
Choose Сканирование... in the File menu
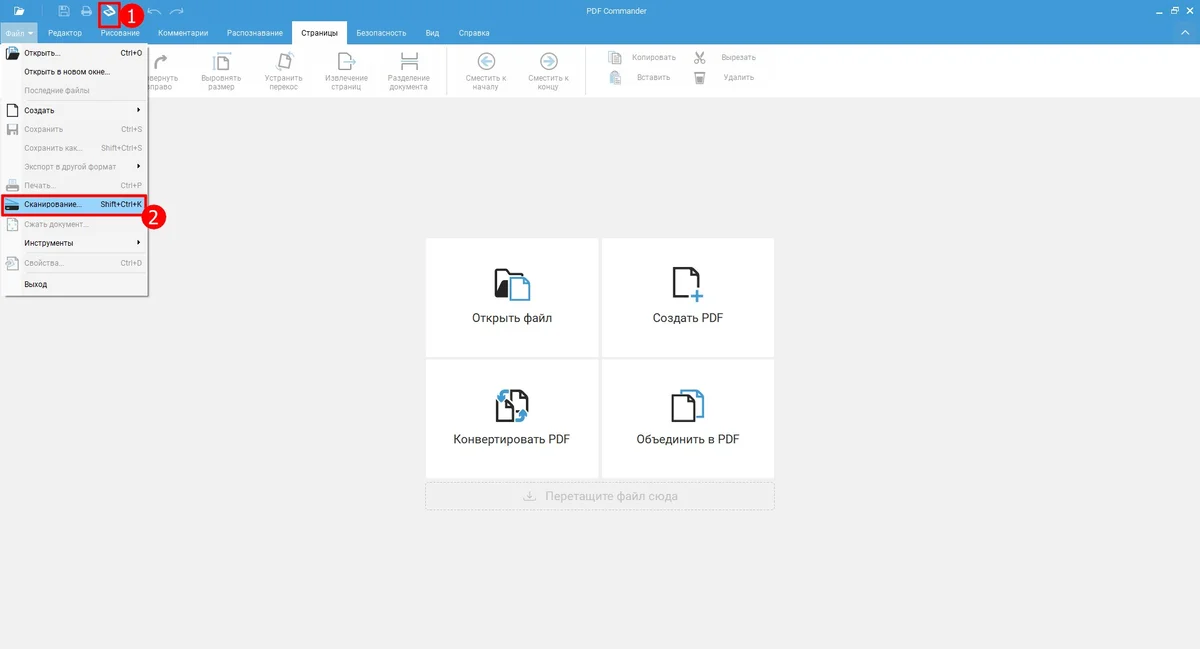(x=76, y=204)
